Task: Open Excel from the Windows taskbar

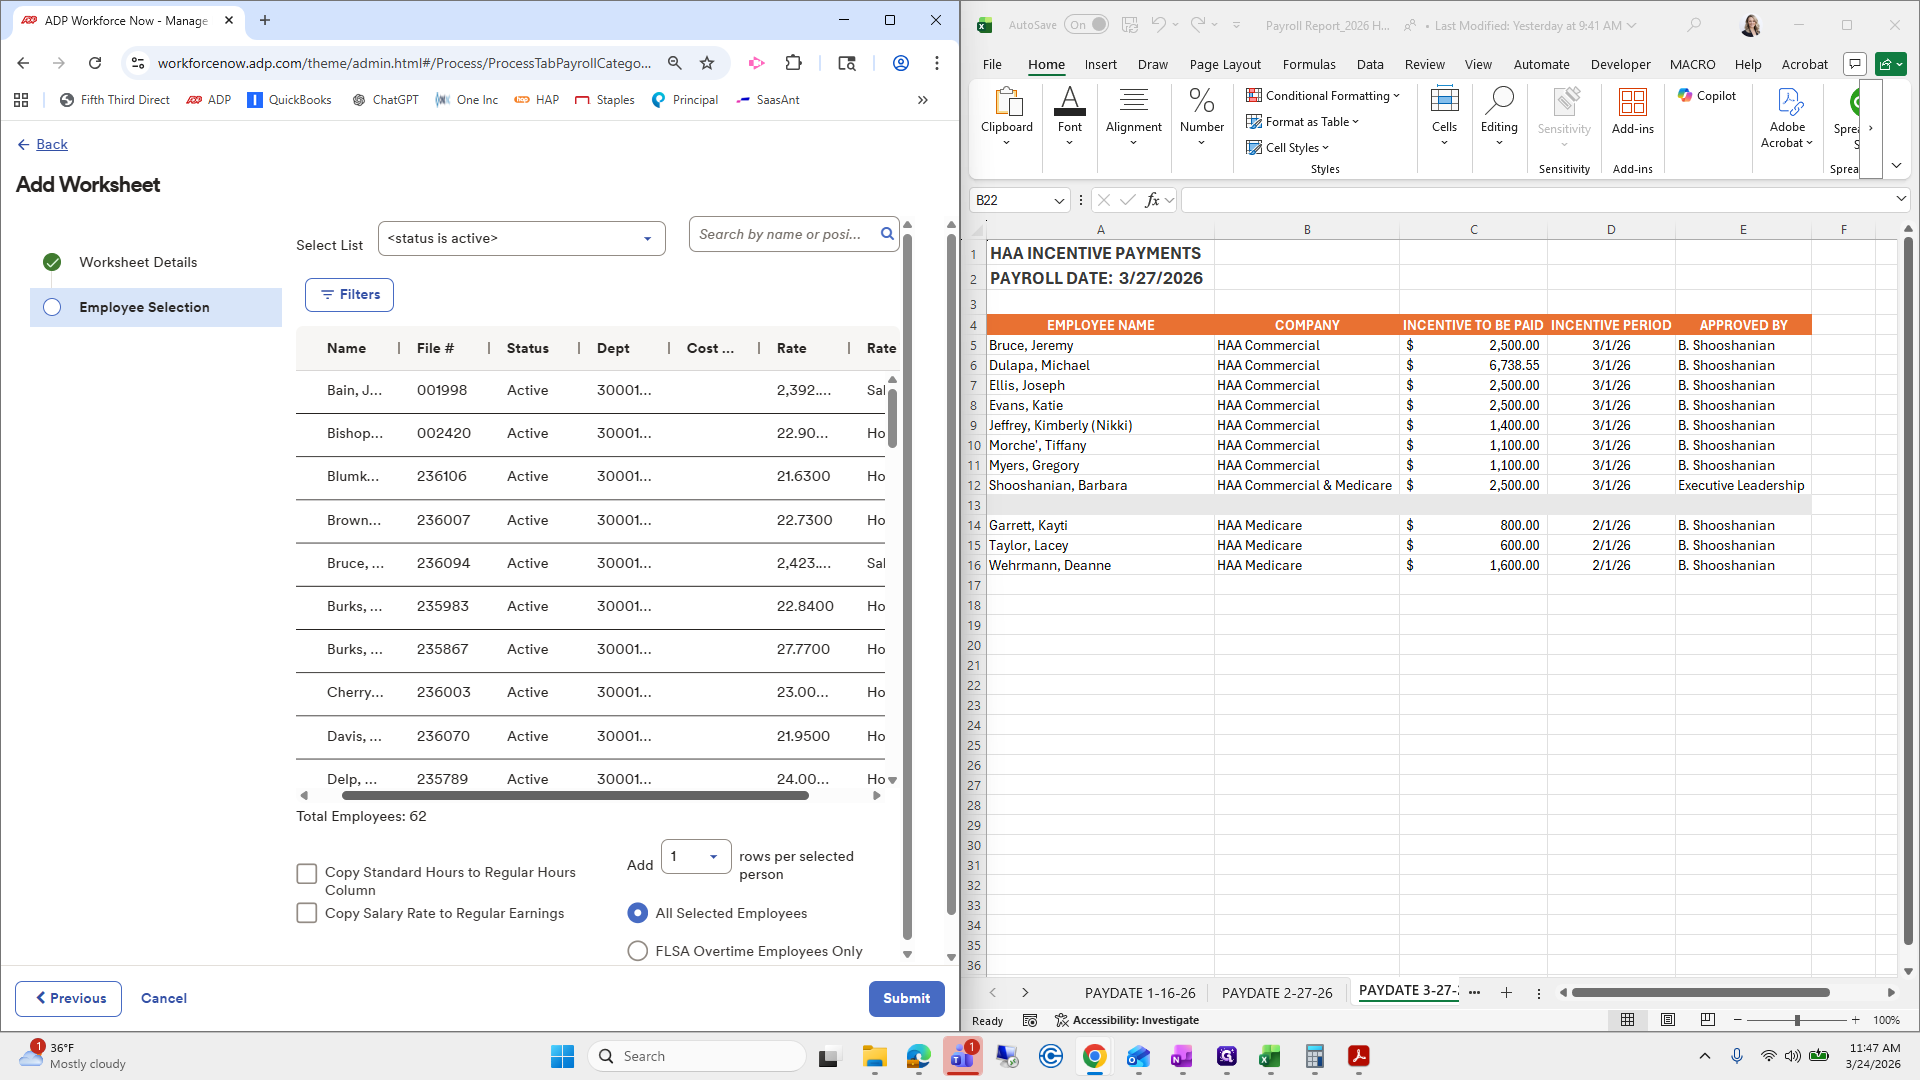Action: coord(1269,1056)
